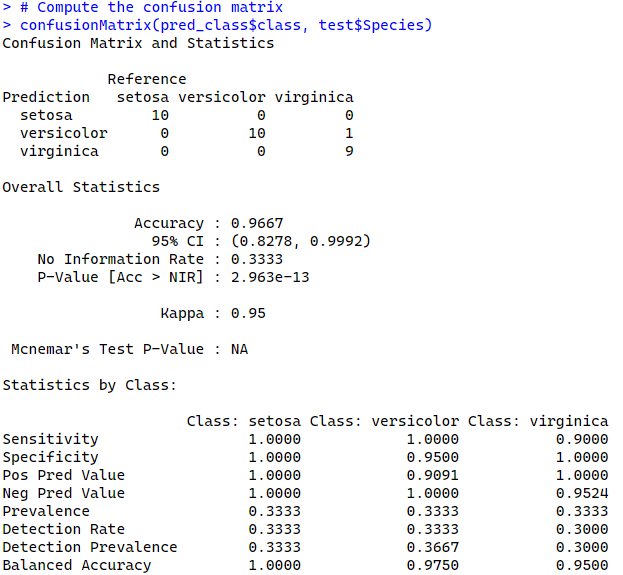The width and height of the screenshot is (623, 575).
Task: Click the 'Reference' column header label
Action: [147, 79]
